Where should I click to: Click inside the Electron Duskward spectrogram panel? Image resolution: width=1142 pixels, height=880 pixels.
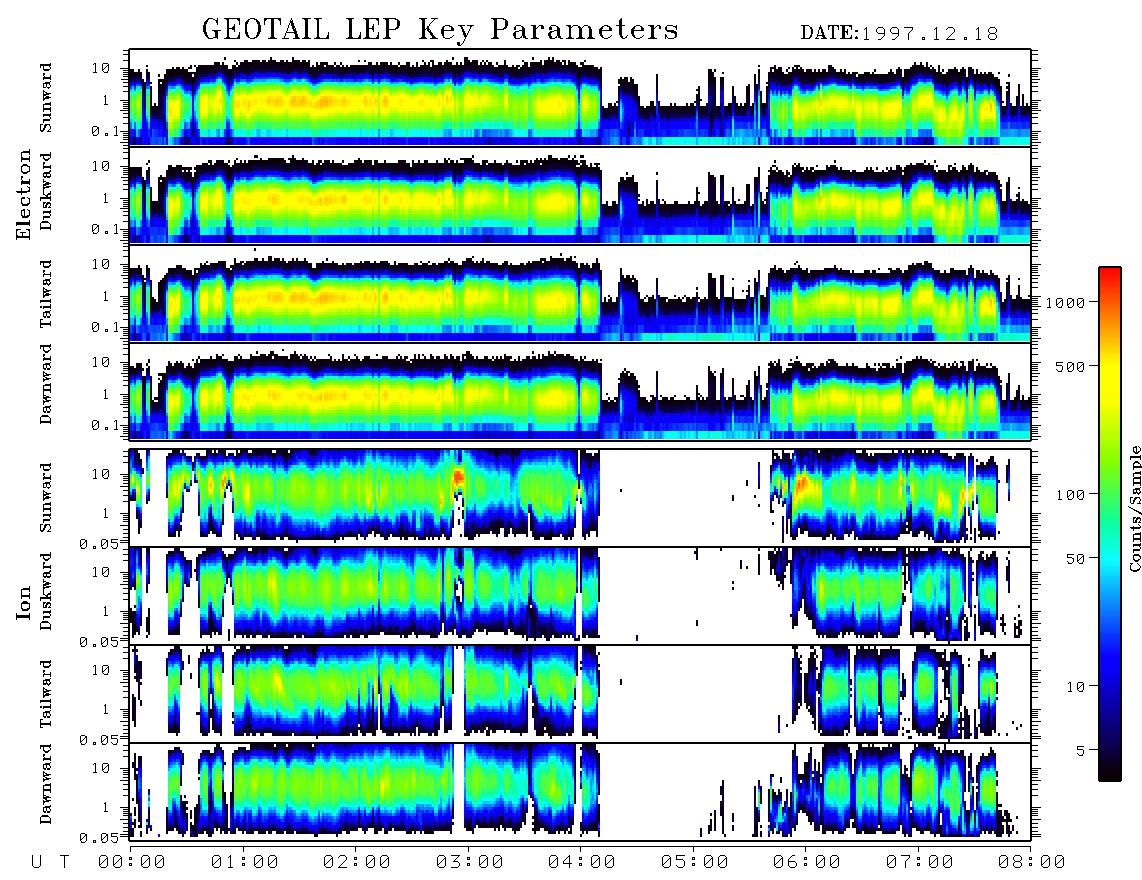click(580, 195)
